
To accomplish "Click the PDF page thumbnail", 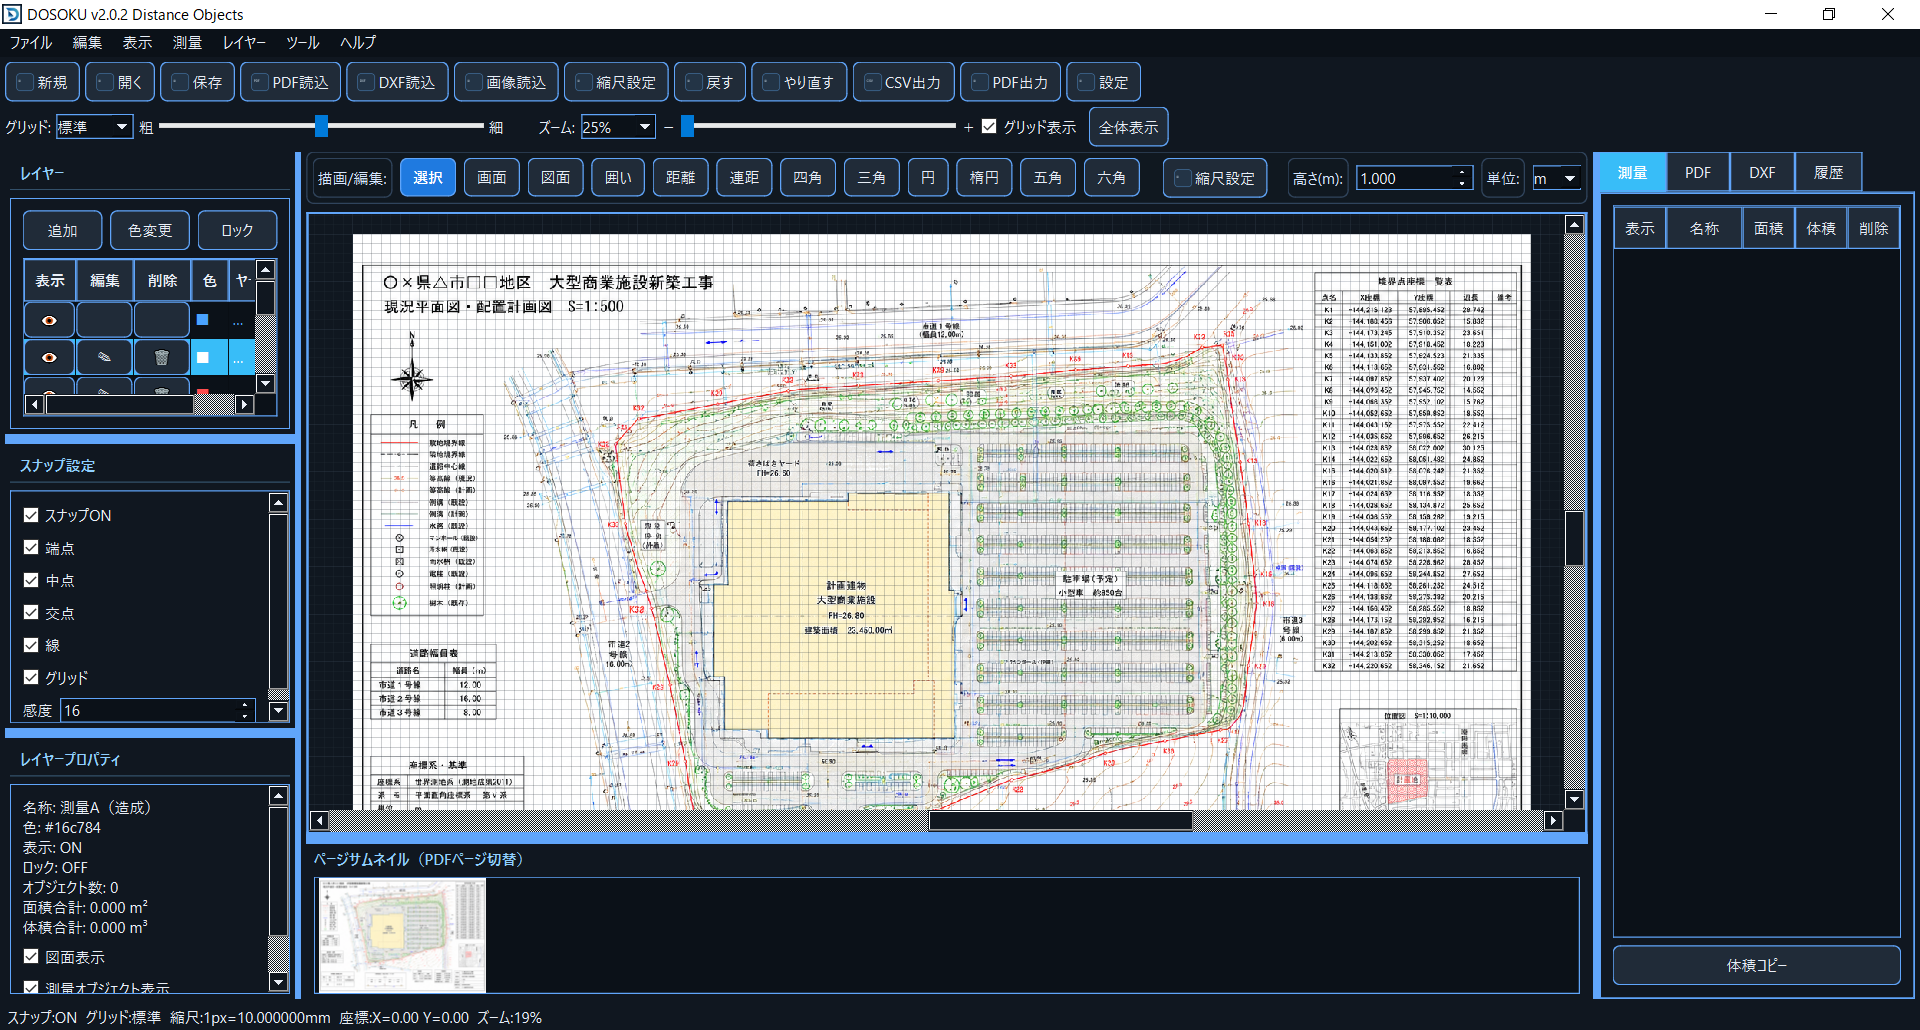I will pos(401,936).
